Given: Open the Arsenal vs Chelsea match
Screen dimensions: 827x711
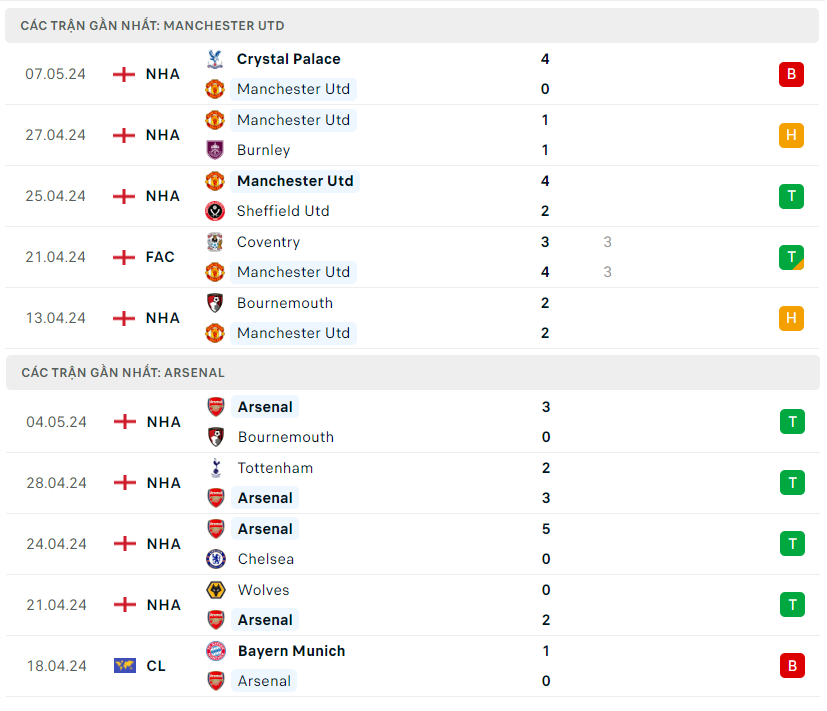Looking at the screenshot, I should (x=400, y=544).
